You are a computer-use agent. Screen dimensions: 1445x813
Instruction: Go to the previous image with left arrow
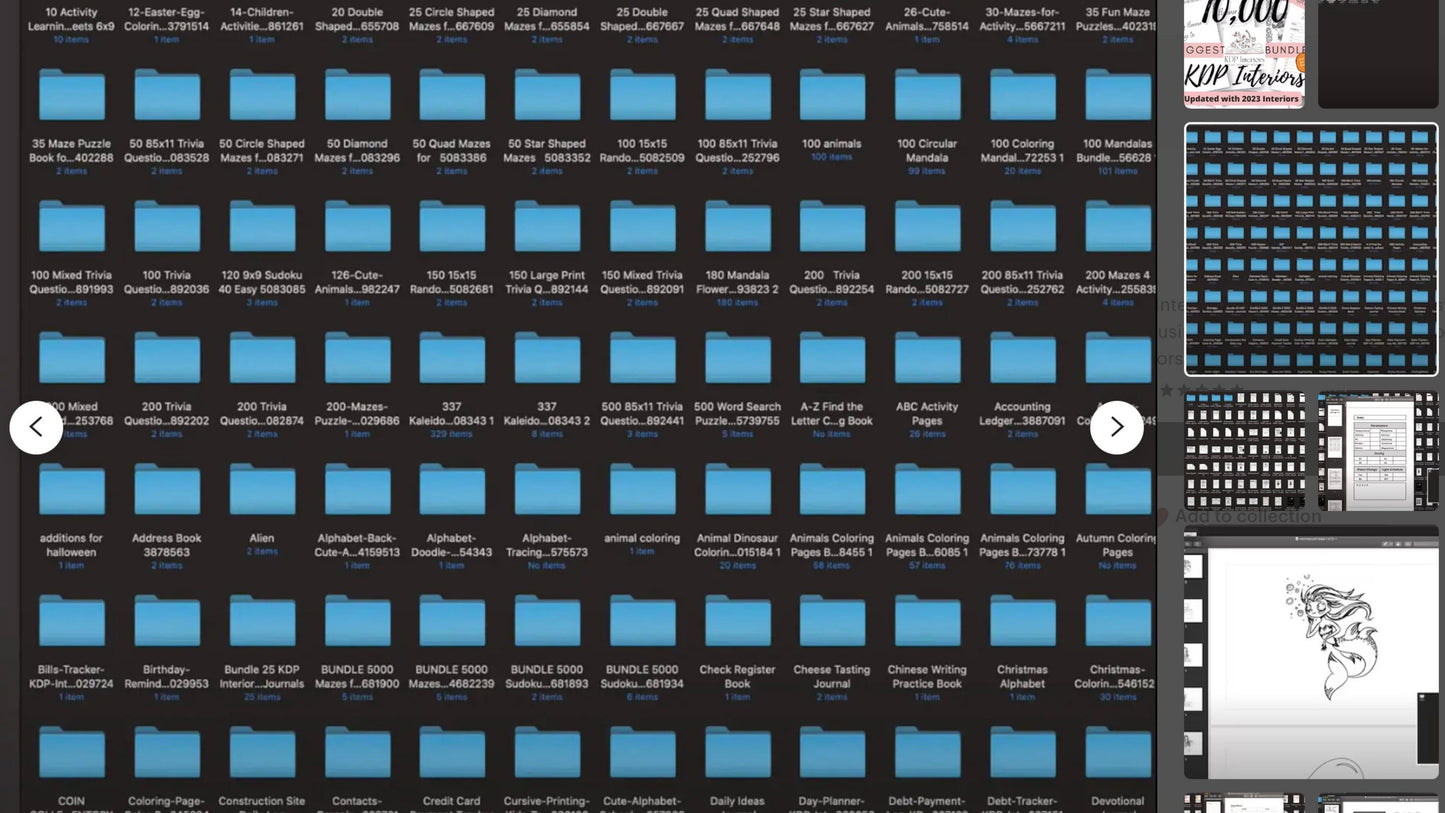click(x=36, y=427)
